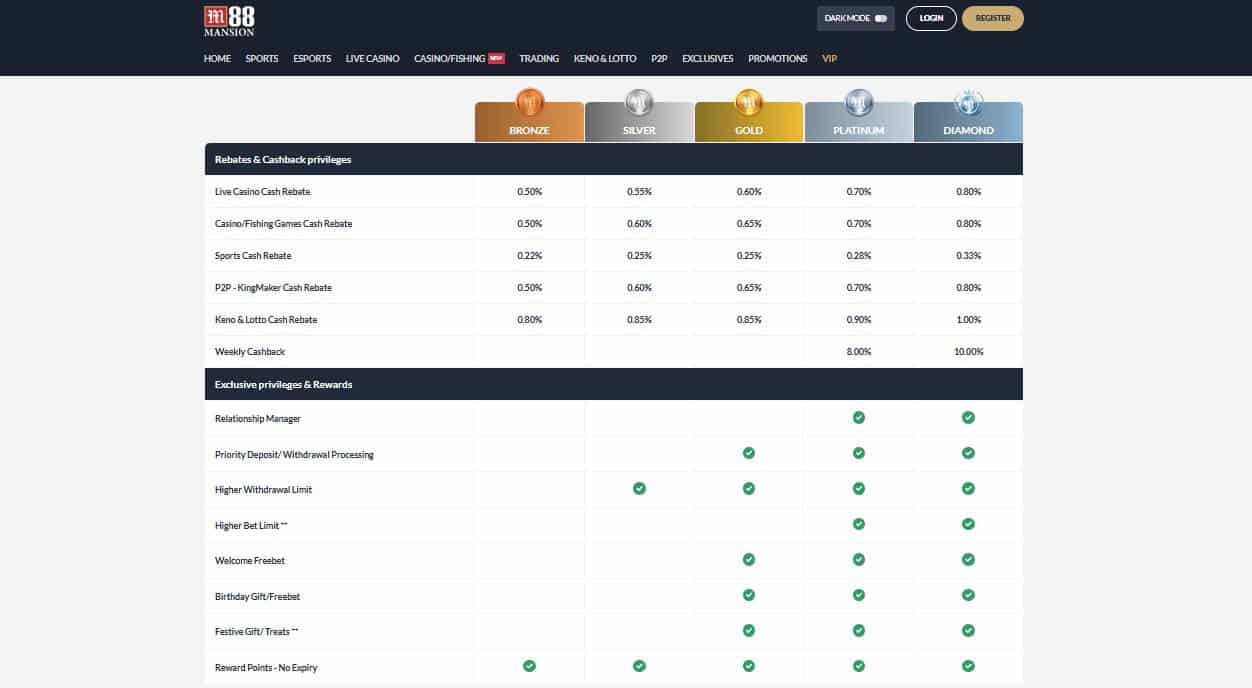The image size is (1252, 688).
Task: Click Diamond checkmark for Relationship Manager
Action: (x=968, y=418)
